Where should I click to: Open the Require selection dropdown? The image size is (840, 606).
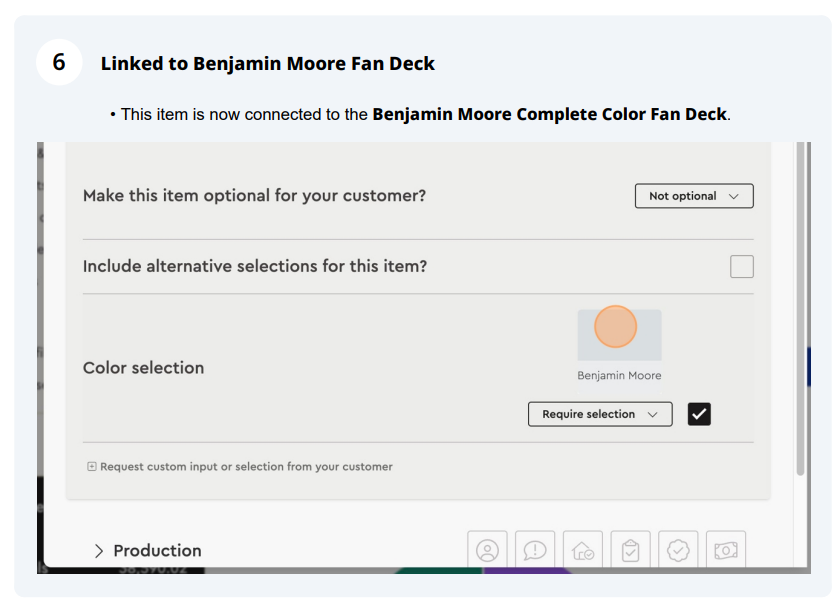(x=600, y=414)
